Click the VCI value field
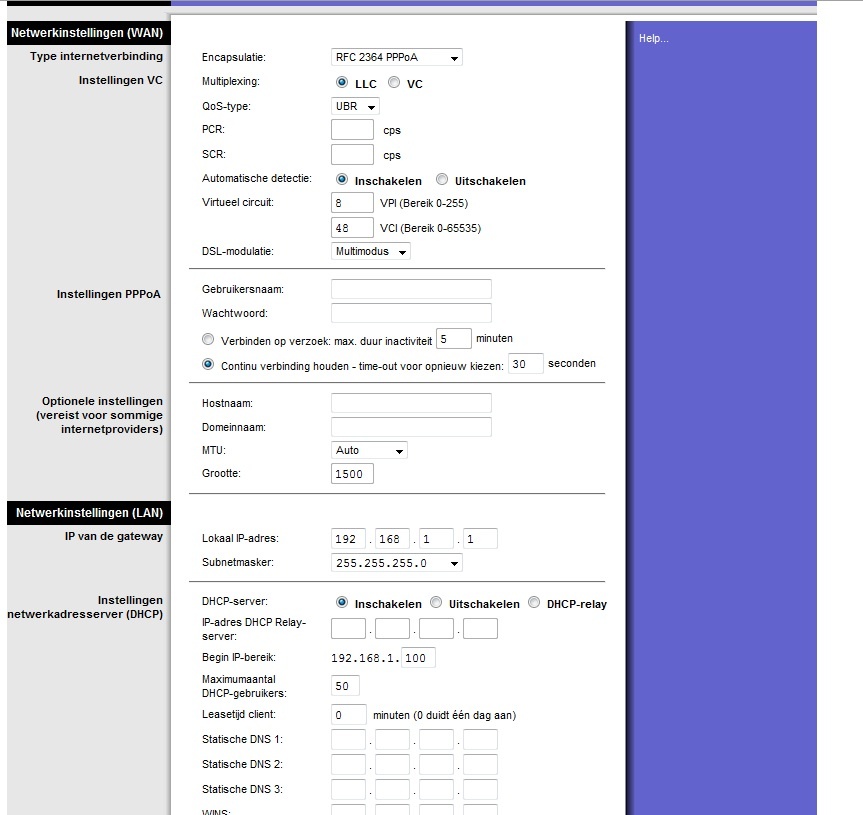This screenshot has width=863, height=815. (x=352, y=227)
